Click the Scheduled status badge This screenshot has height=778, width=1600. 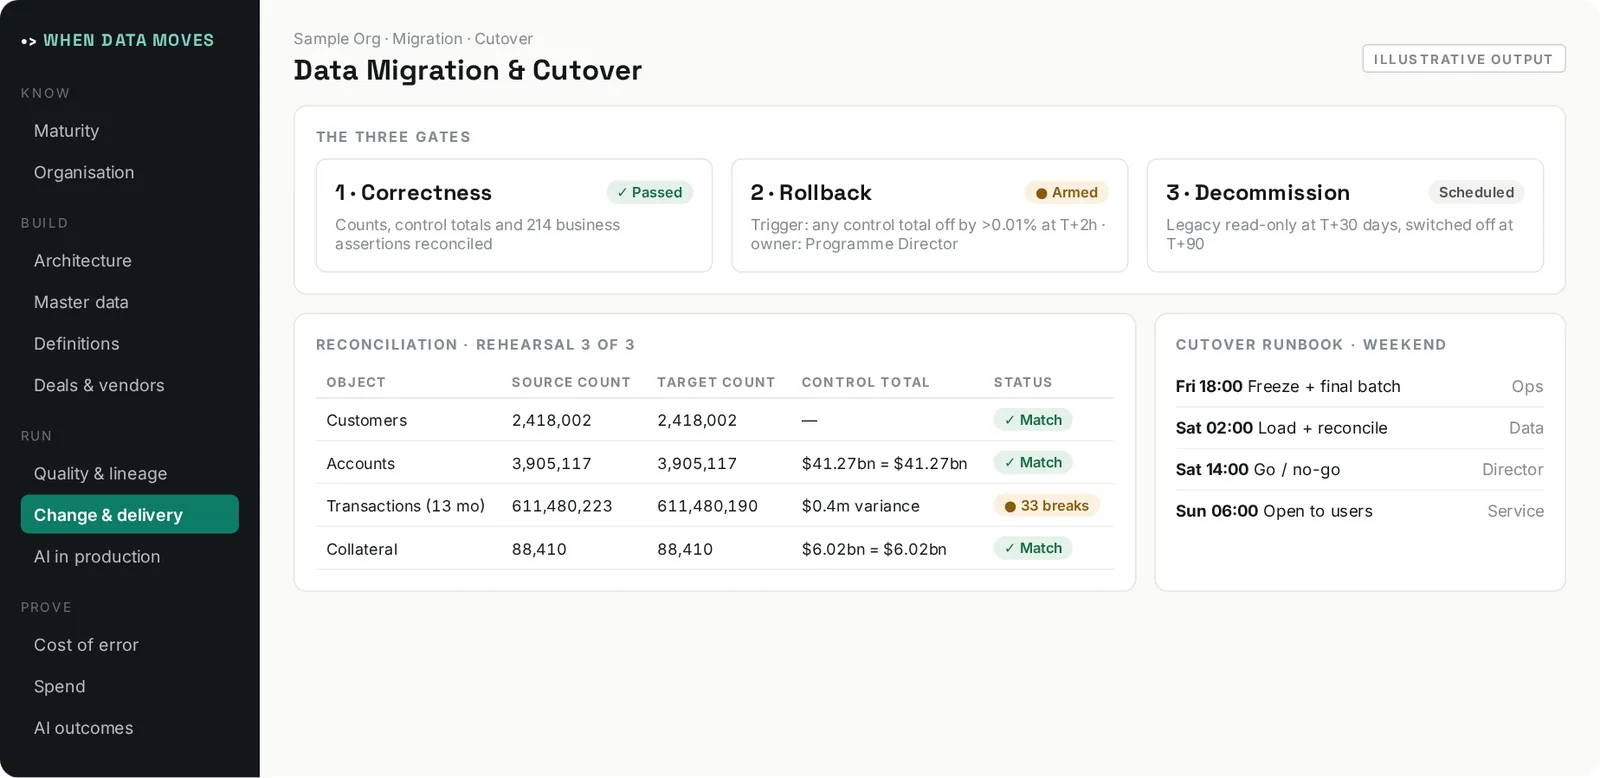click(x=1476, y=192)
